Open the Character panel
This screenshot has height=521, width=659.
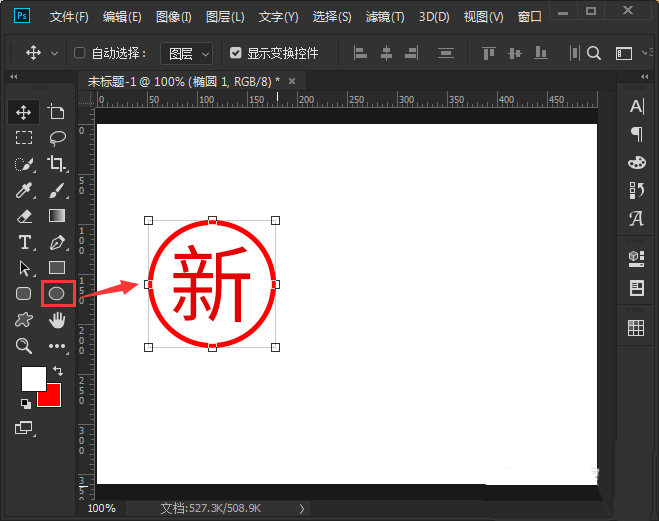[x=637, y=107]
